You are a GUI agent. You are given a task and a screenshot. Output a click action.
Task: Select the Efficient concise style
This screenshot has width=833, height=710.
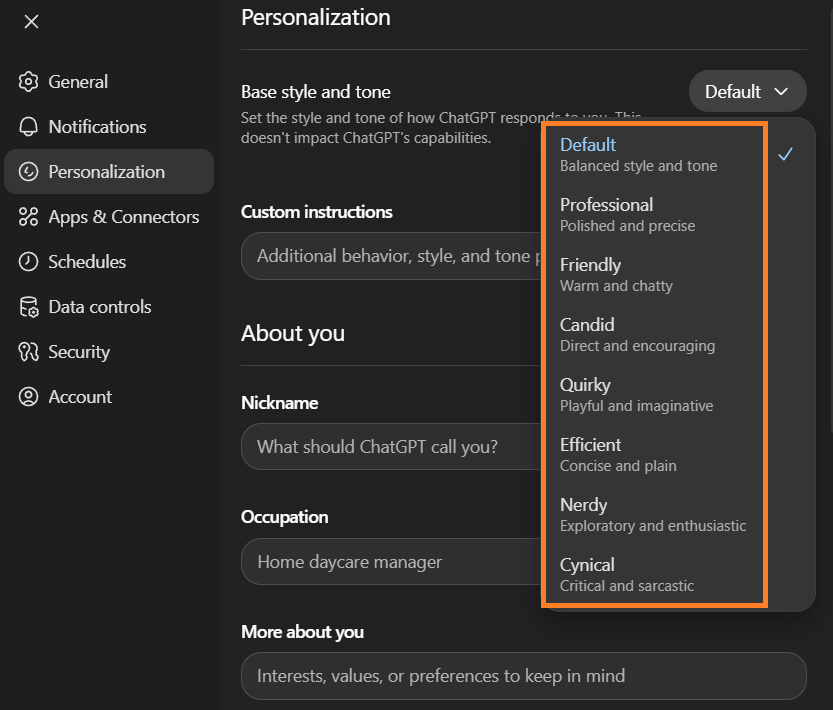click(x=679, y=455)
